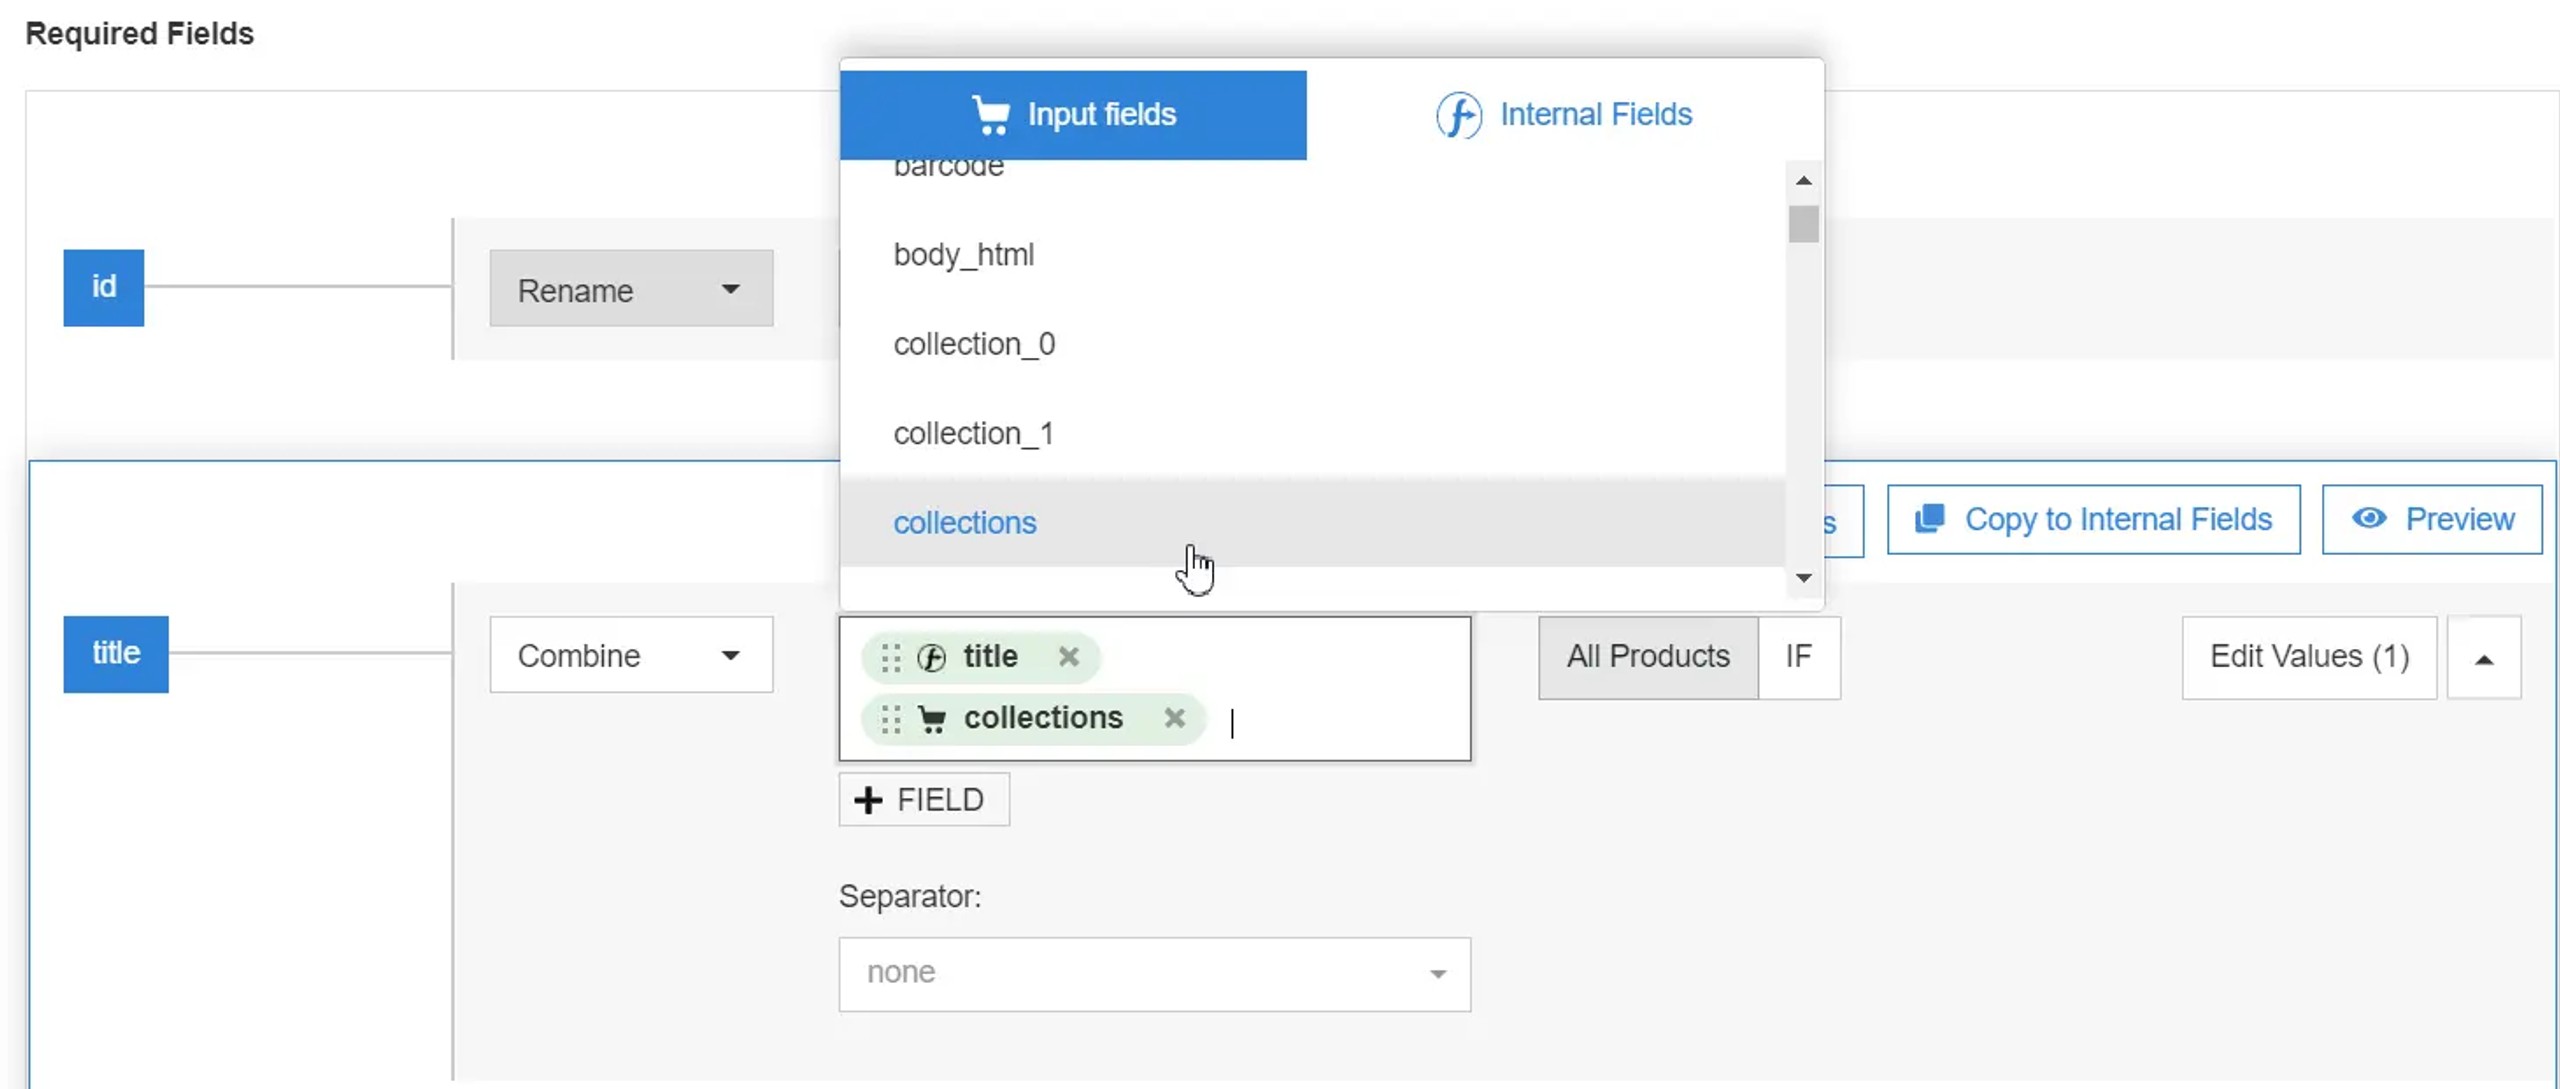
Task: Add another field with + FIELD button
Action: [x=923, y=800]
